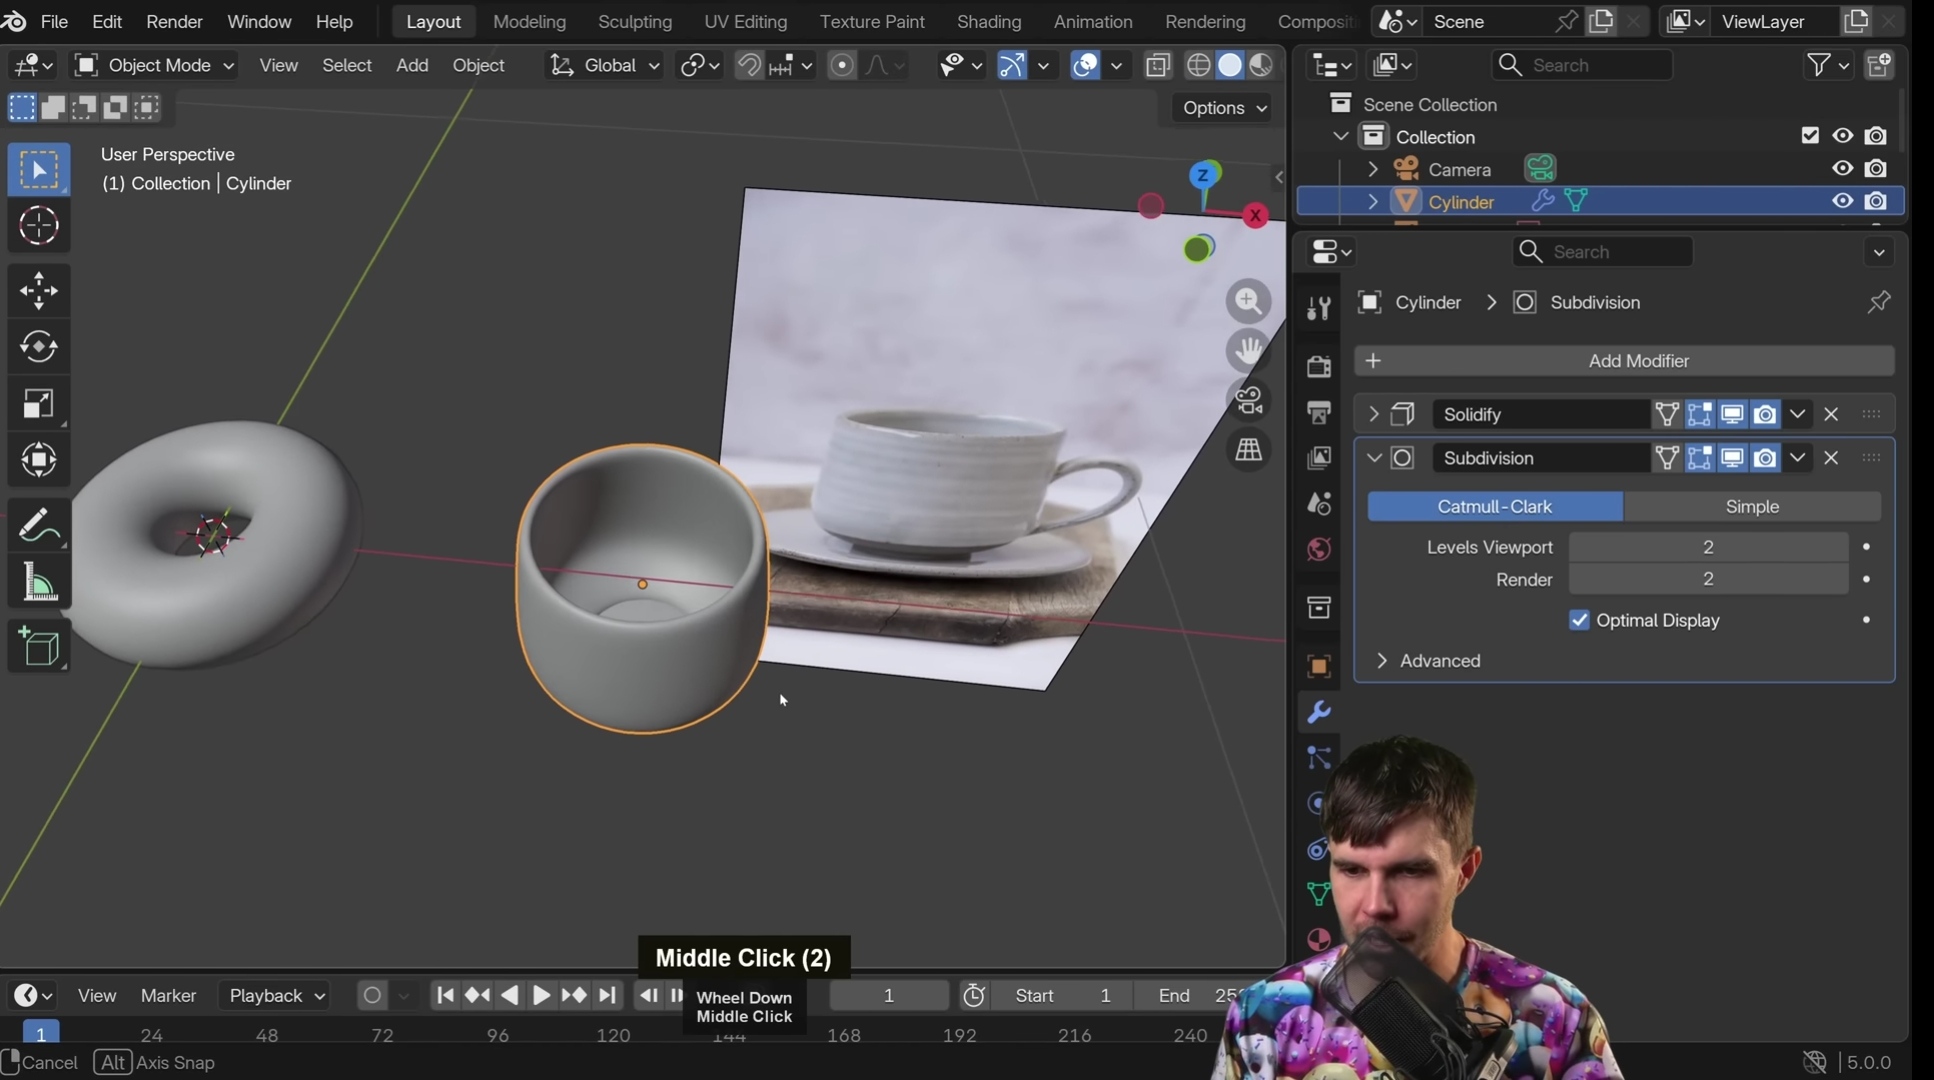1934x1080 pixels.
Task: Click the 3D Cursor tool
Action: [38, 226]
